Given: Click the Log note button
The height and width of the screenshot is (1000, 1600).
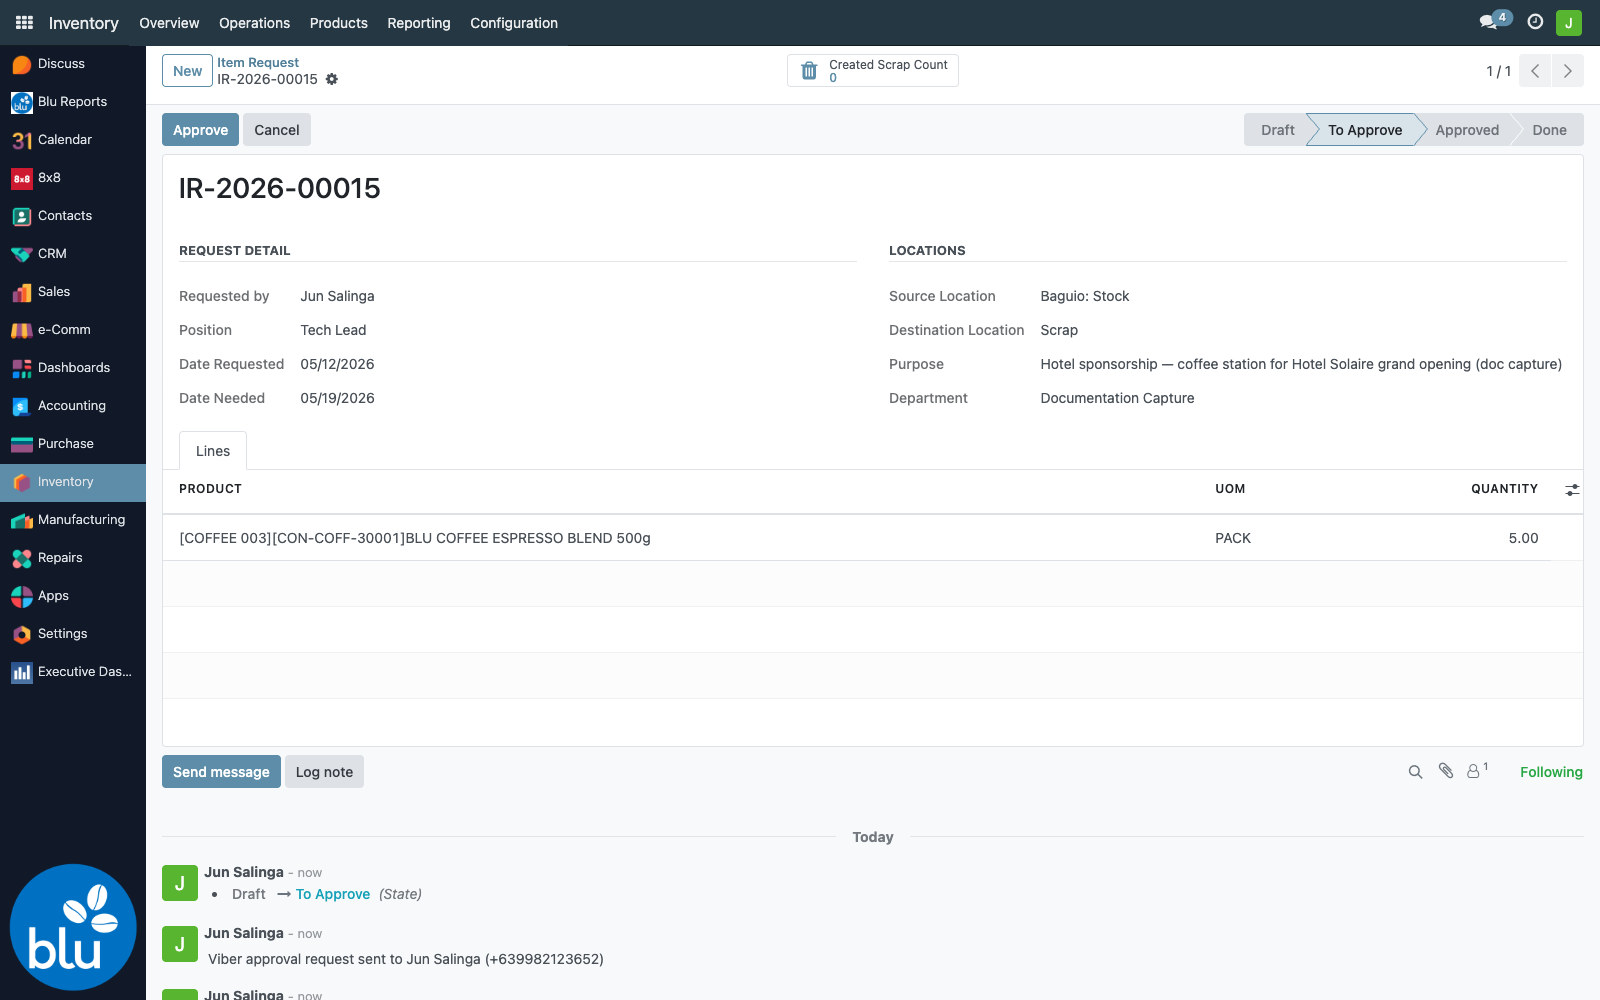Looking at the screenshot, I should pyautogui.click(x=324, y=772).
